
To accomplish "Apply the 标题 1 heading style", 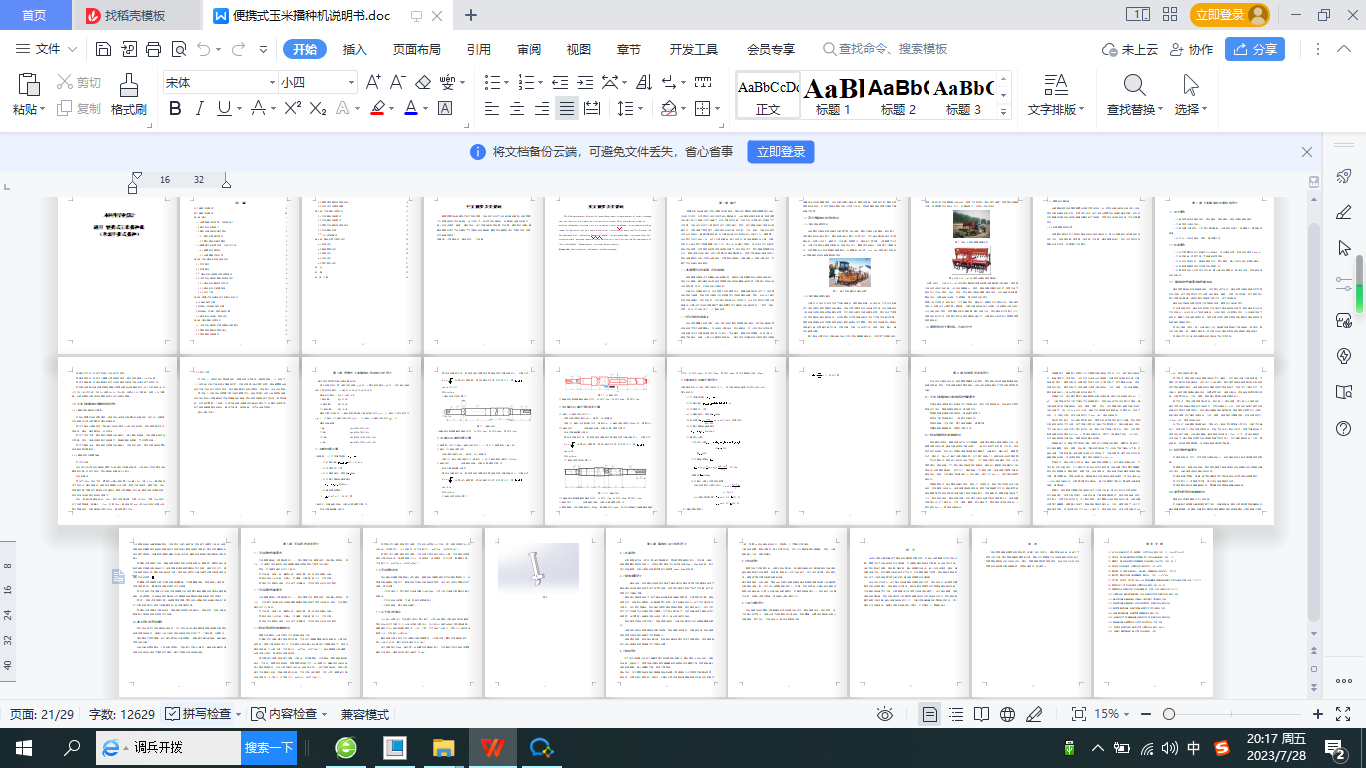I will 833,97.
